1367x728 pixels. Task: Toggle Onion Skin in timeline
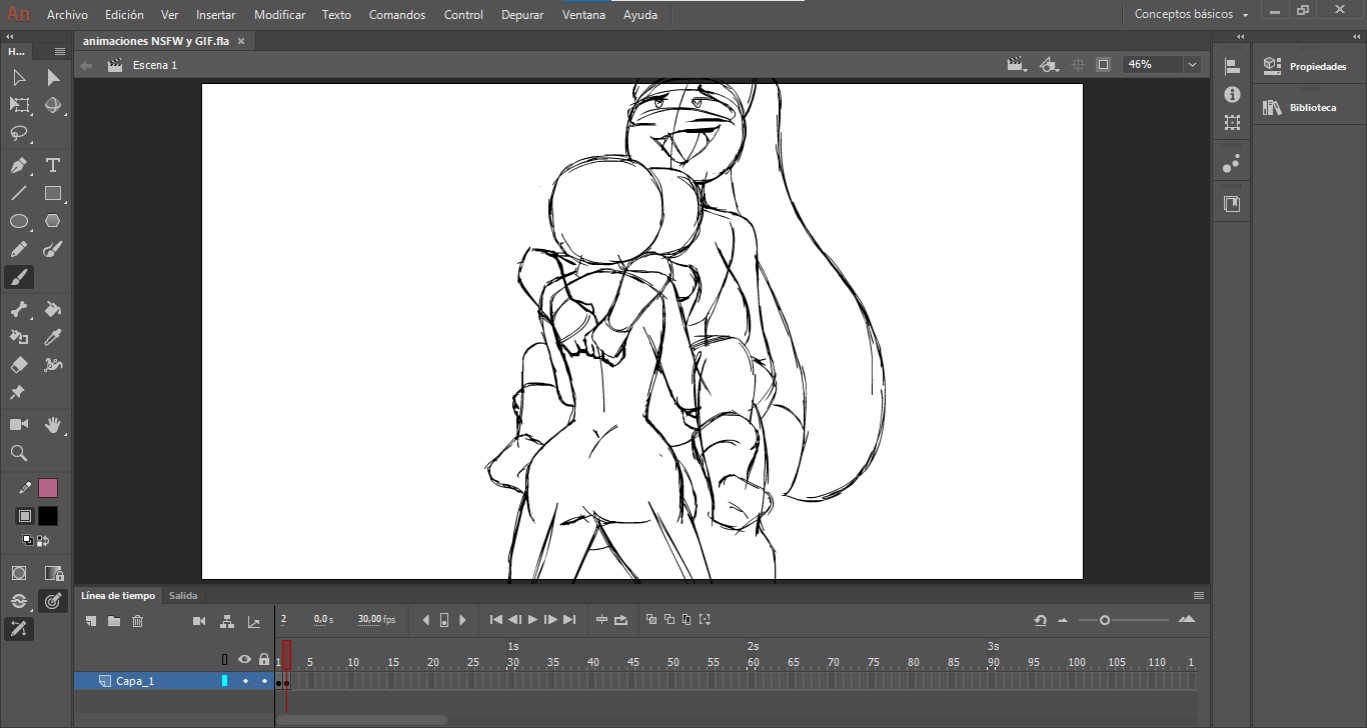(x=651, y=620)
